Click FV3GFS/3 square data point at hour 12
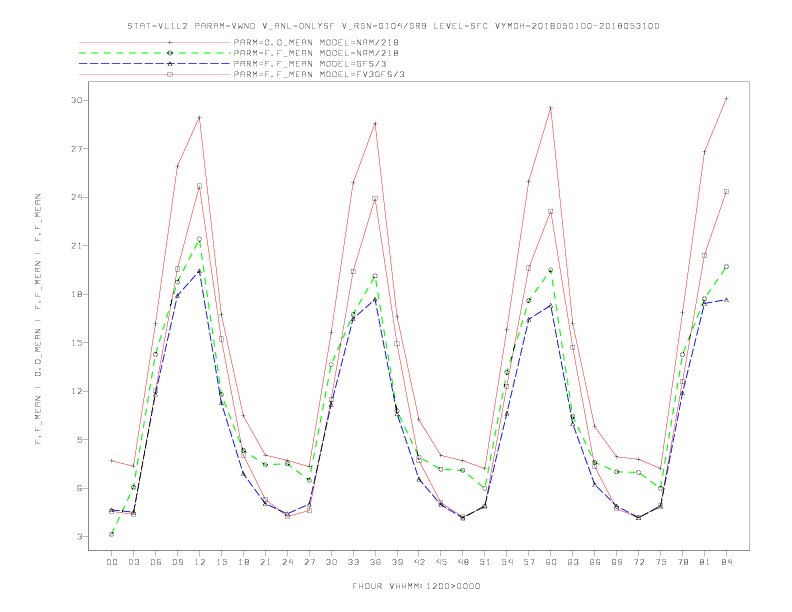Image resolution: width=792 pixels, height=612 pixels. 200,186
